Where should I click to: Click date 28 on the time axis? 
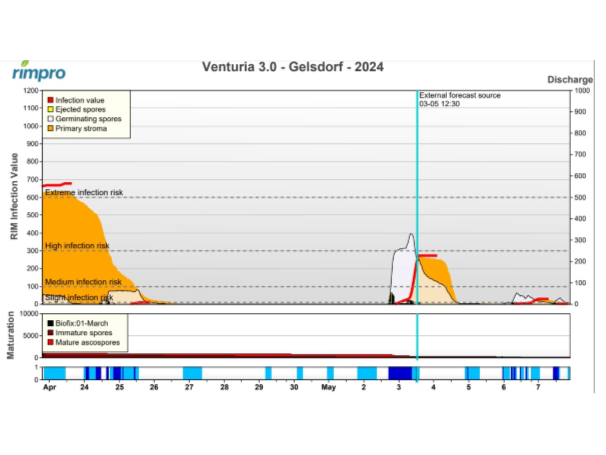224,387
